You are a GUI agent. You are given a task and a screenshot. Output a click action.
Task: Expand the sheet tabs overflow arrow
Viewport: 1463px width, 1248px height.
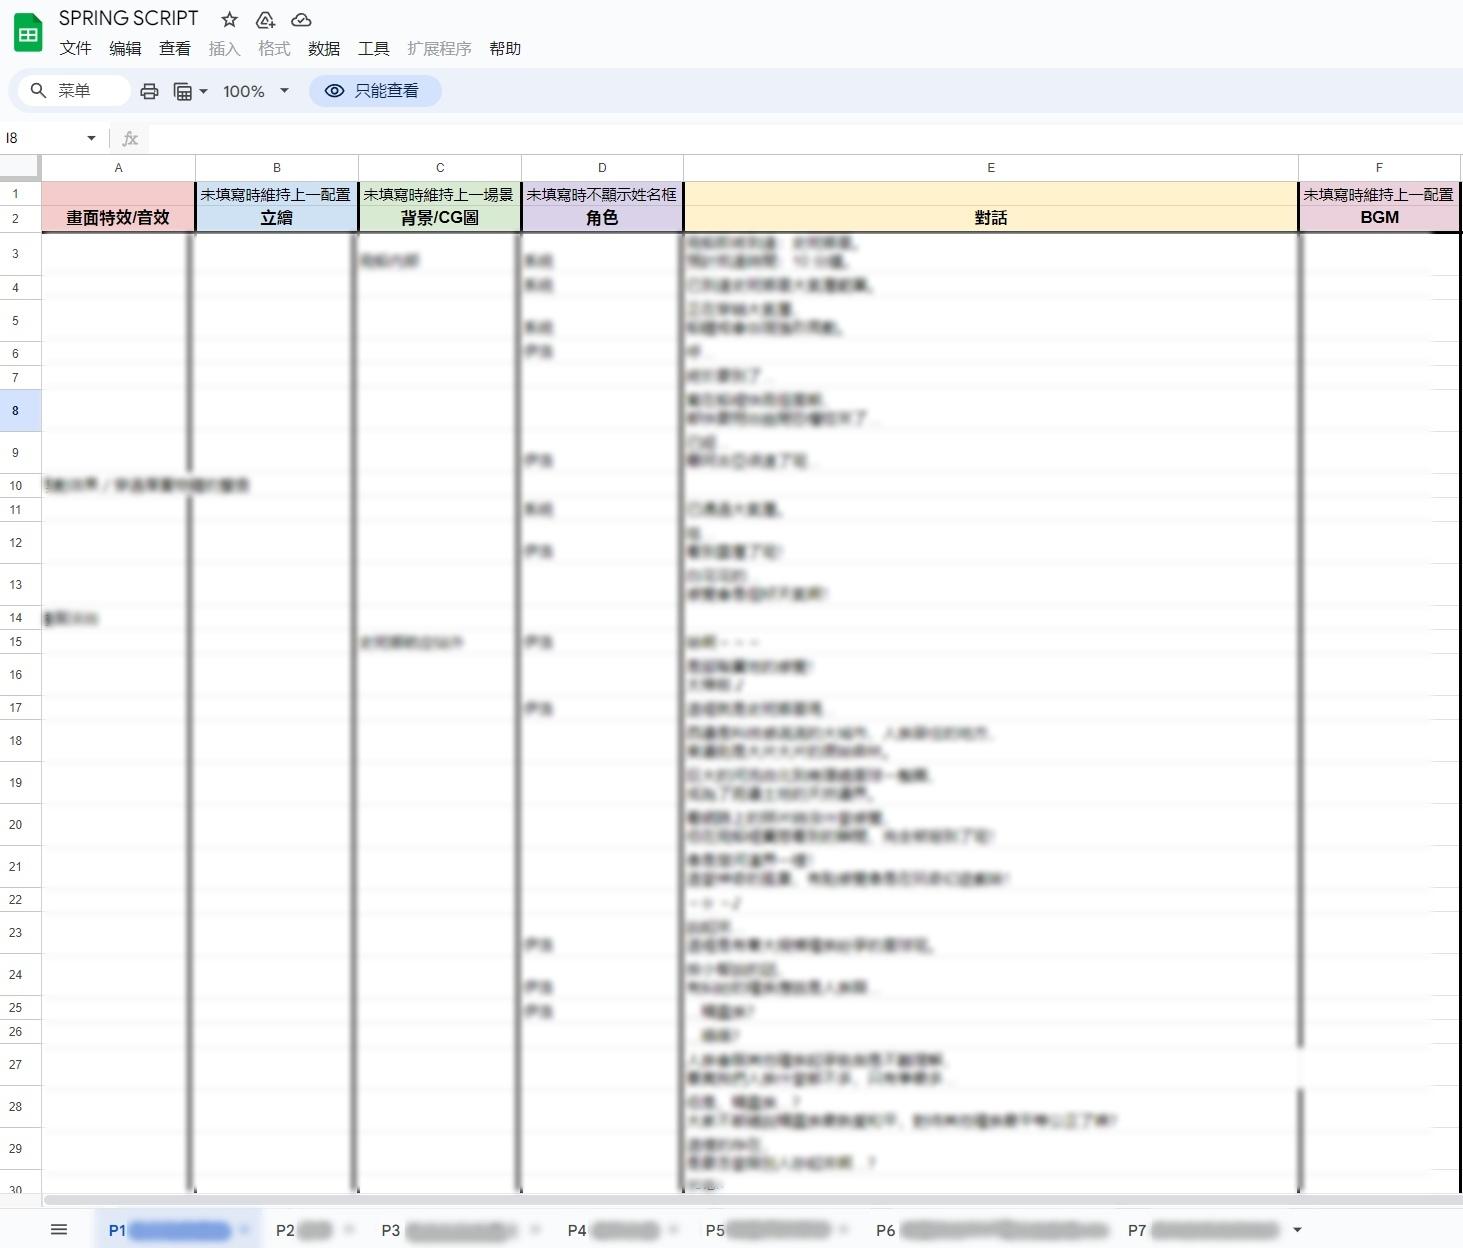[x=1297, y=1229]
